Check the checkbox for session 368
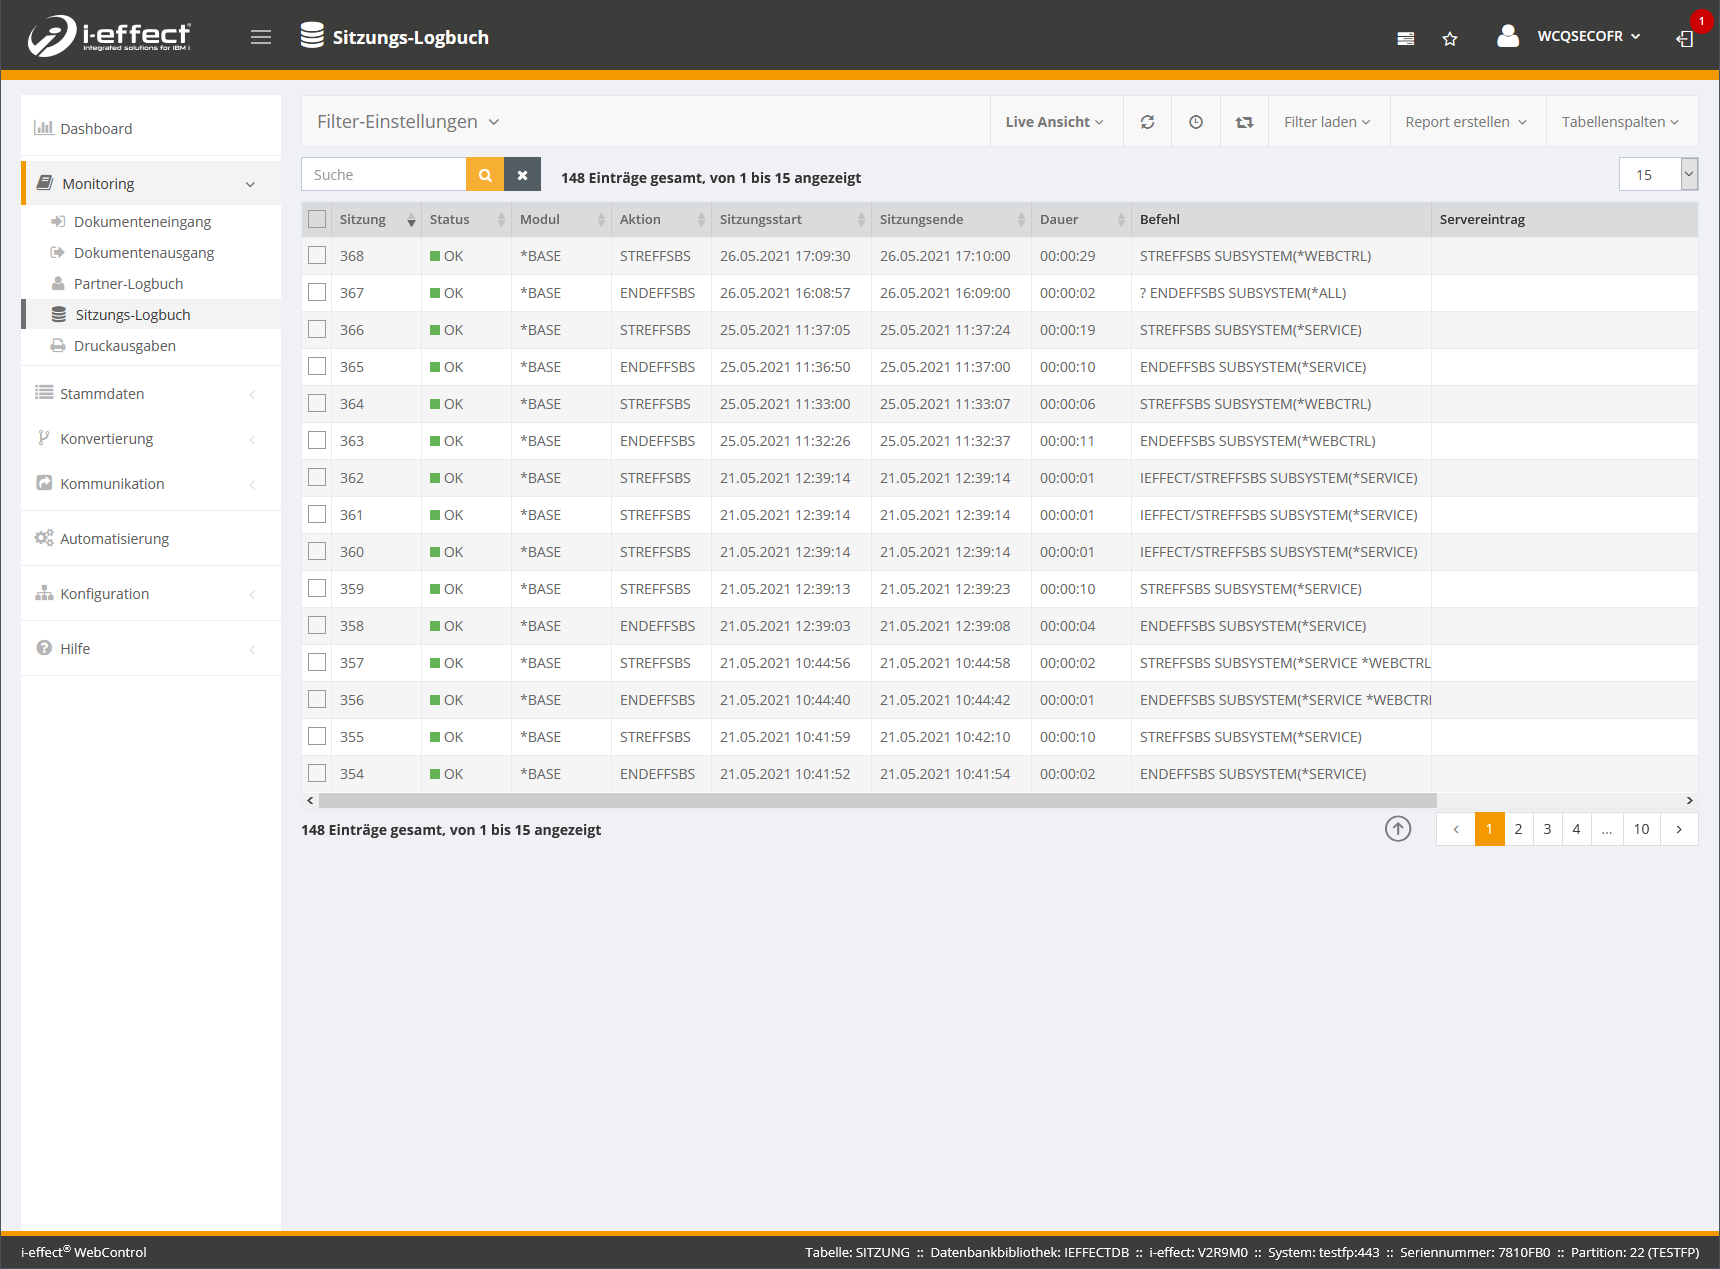This screenshot has height=1269, width=1720. tap(317, 256)
